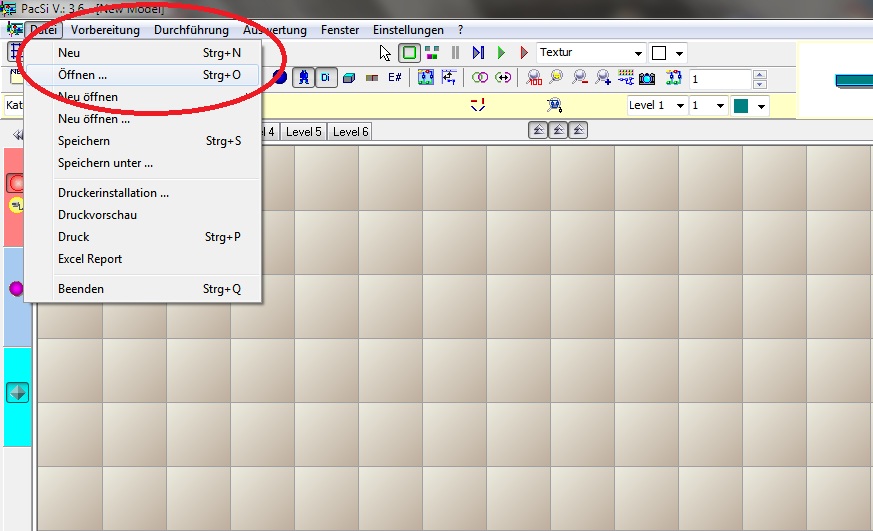
Task: Click the zoom out magnifier icon
Action: 580,77
